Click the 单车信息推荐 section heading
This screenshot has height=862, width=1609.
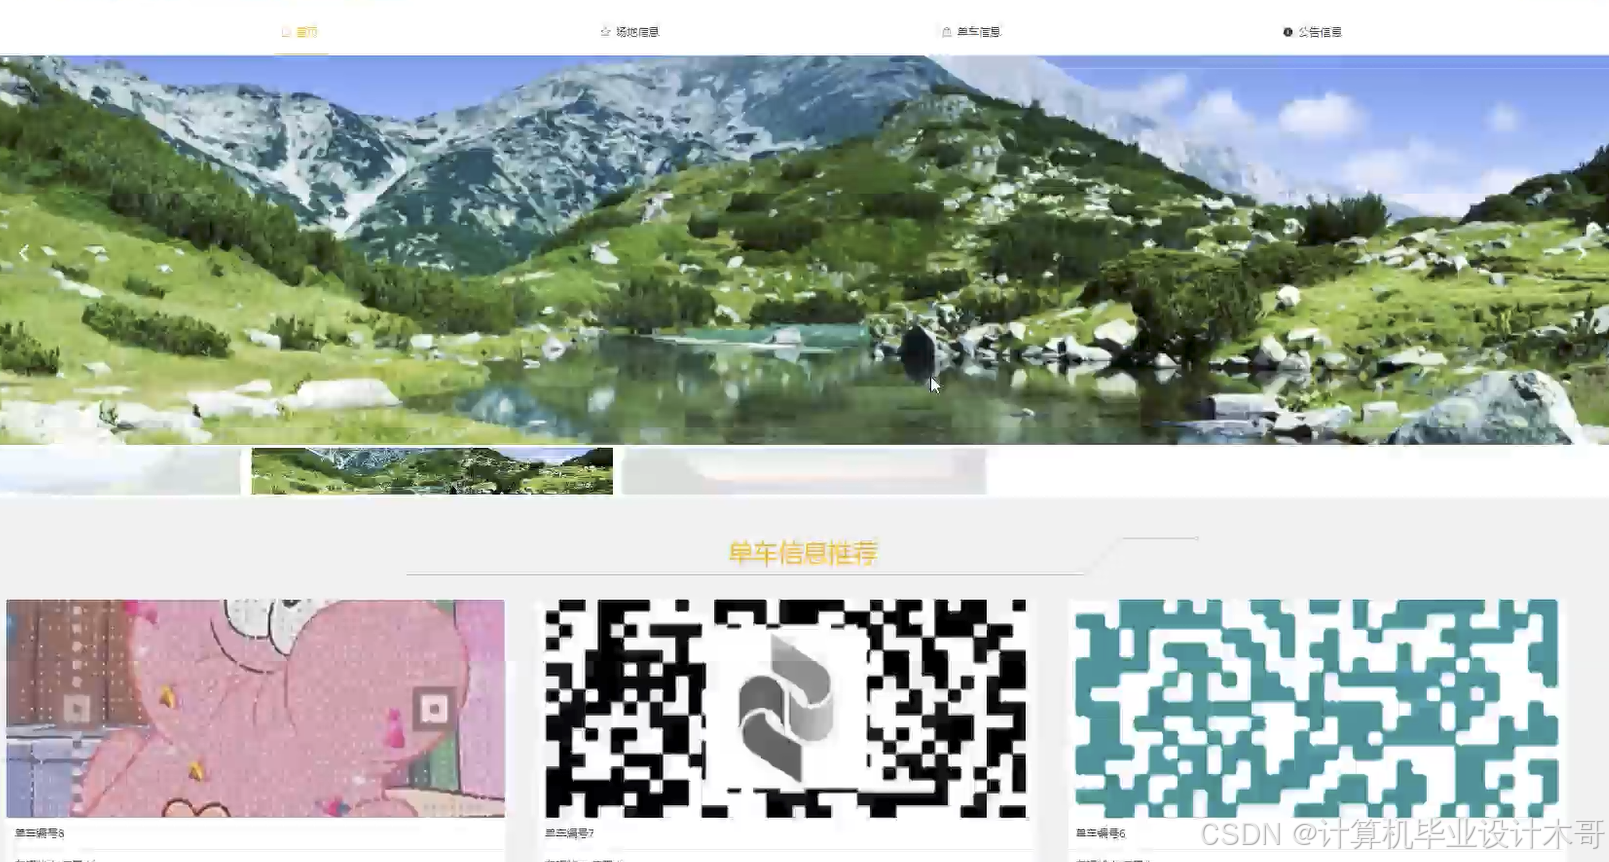point(803,553)
